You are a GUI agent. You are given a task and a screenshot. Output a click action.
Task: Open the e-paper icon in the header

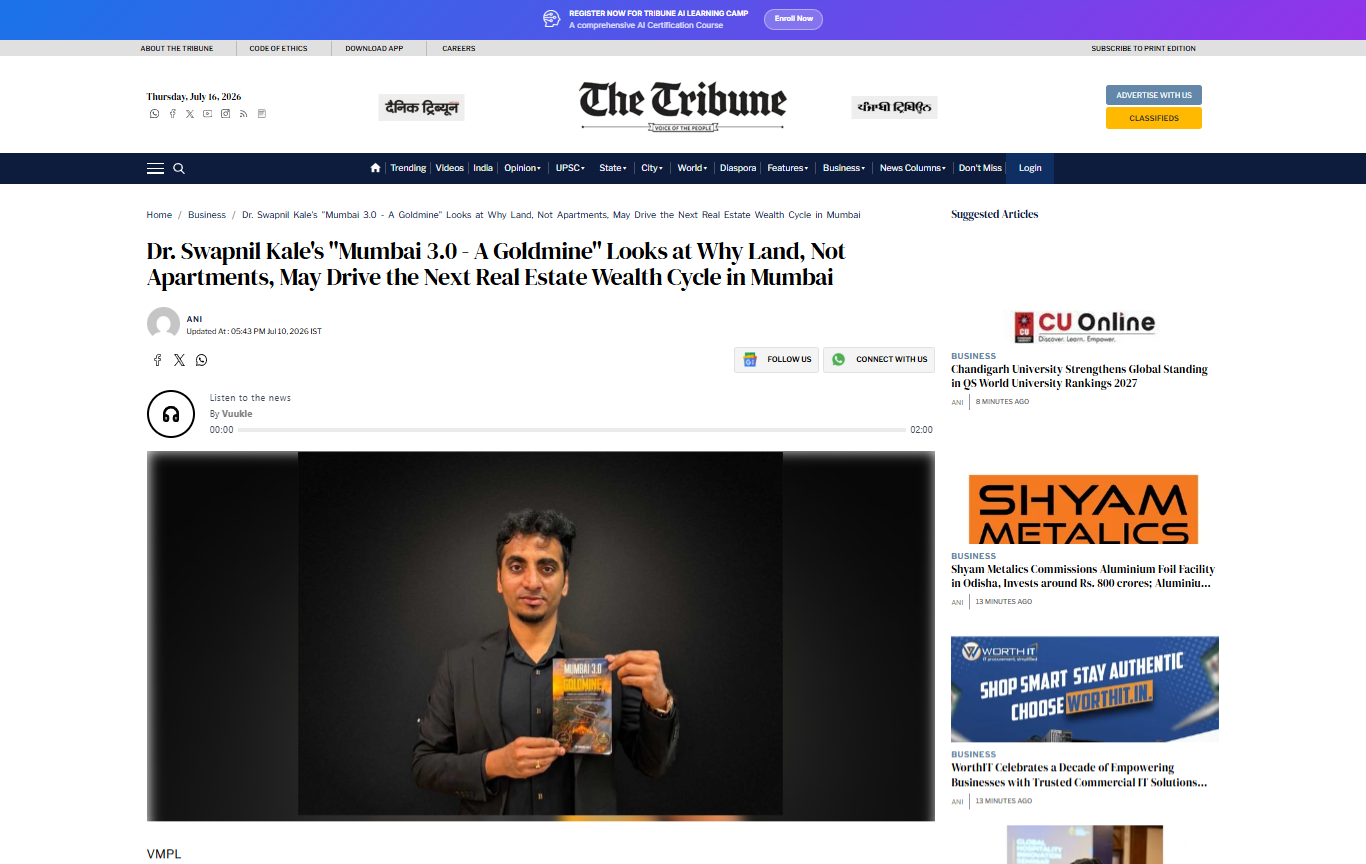(x=262, y=114)
